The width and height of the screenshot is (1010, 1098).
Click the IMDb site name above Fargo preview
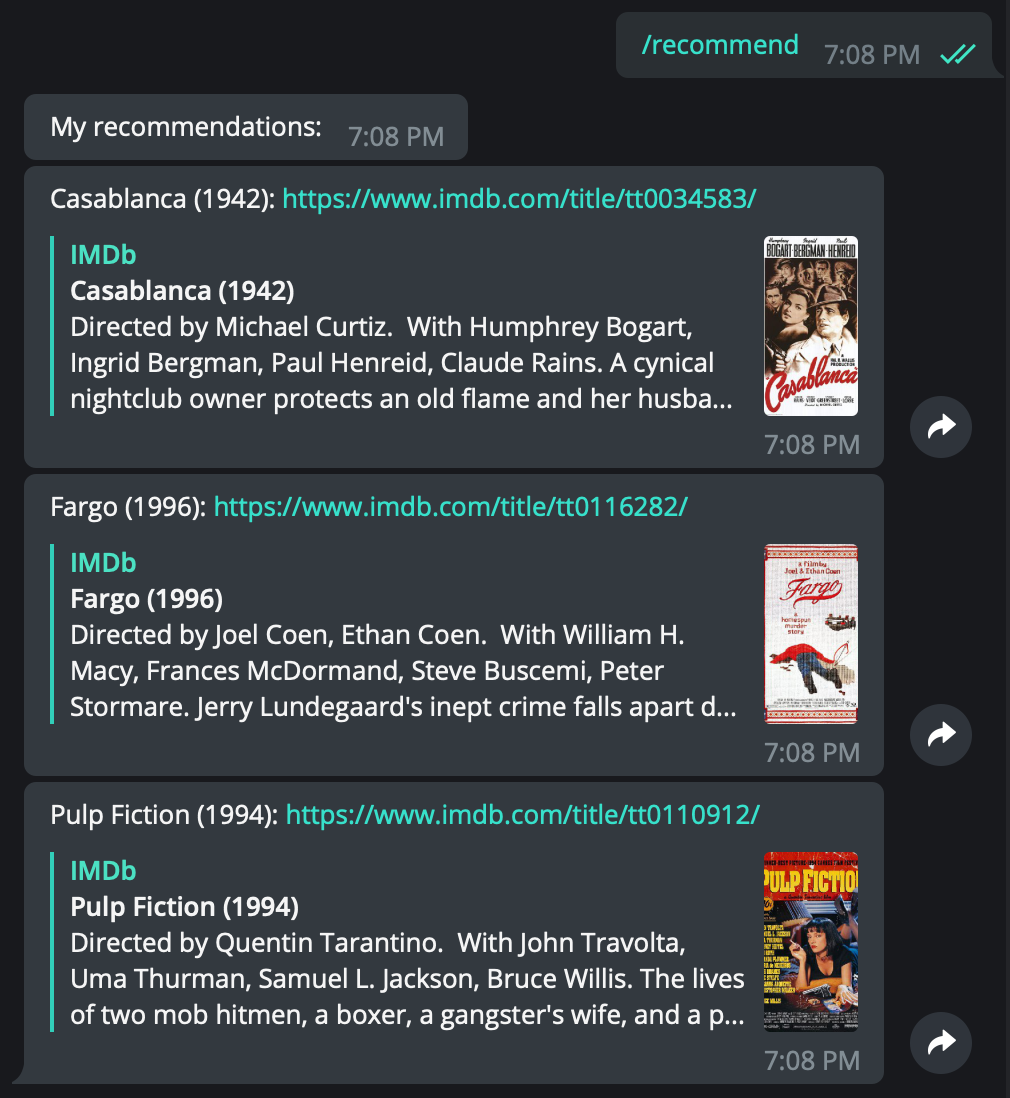(x=103, y=563)
